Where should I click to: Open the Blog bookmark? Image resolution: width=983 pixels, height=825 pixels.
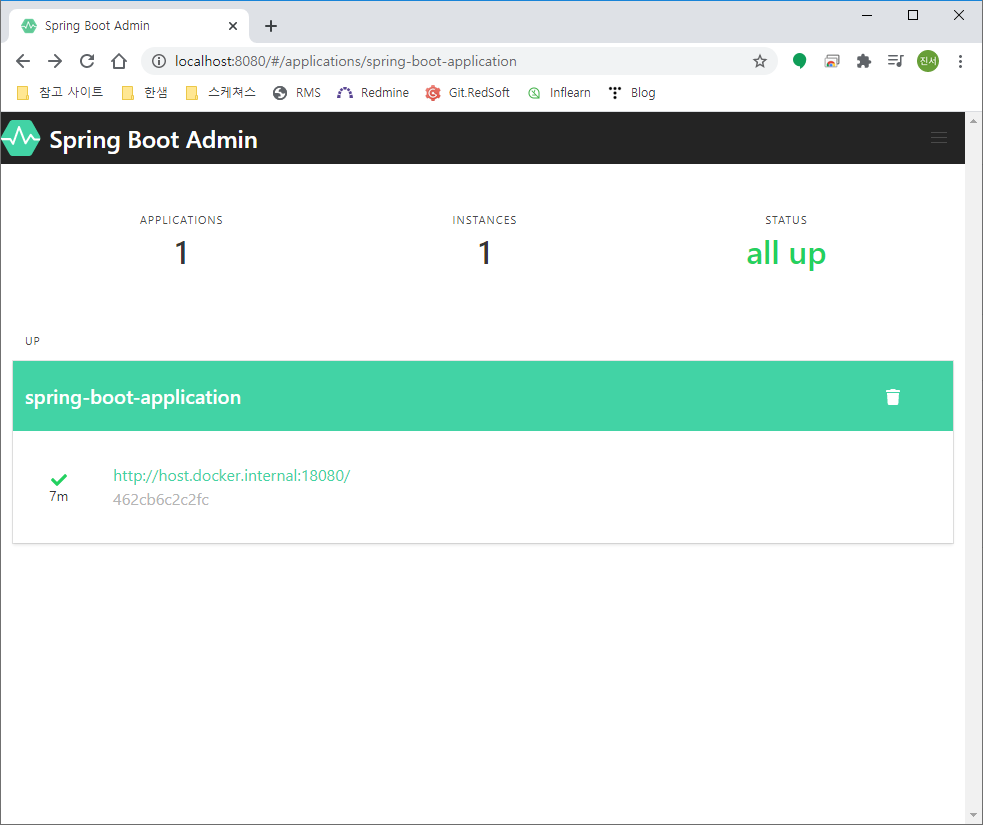[632, 93]
